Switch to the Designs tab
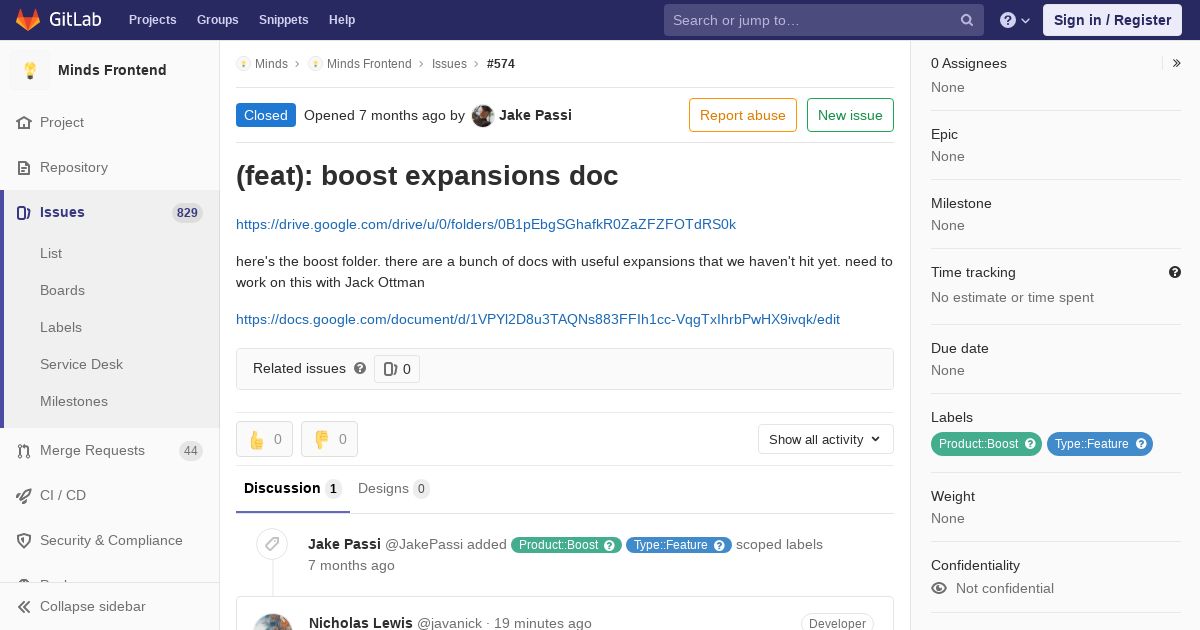The height and width of the screenshot is (630, 1200). point(394,489)
